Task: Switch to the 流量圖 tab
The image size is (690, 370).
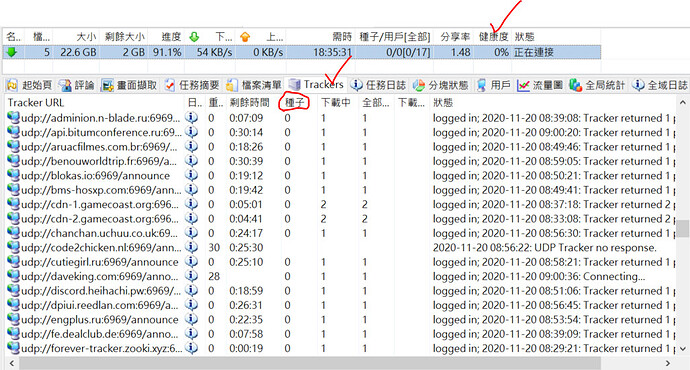Action: point(540,85)
